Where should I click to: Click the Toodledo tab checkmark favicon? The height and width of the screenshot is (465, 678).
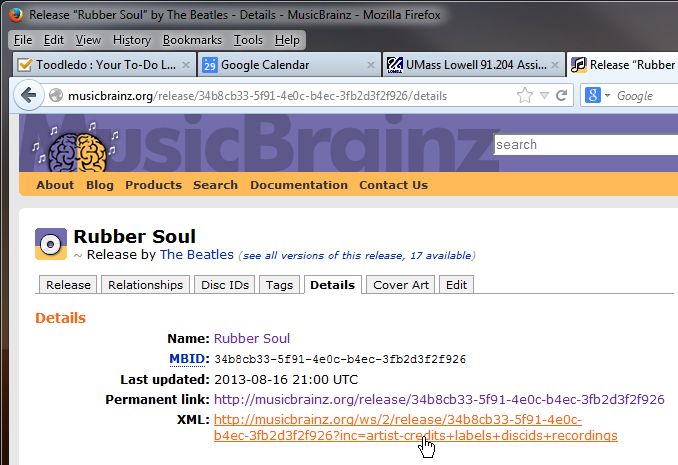(24, 65)
